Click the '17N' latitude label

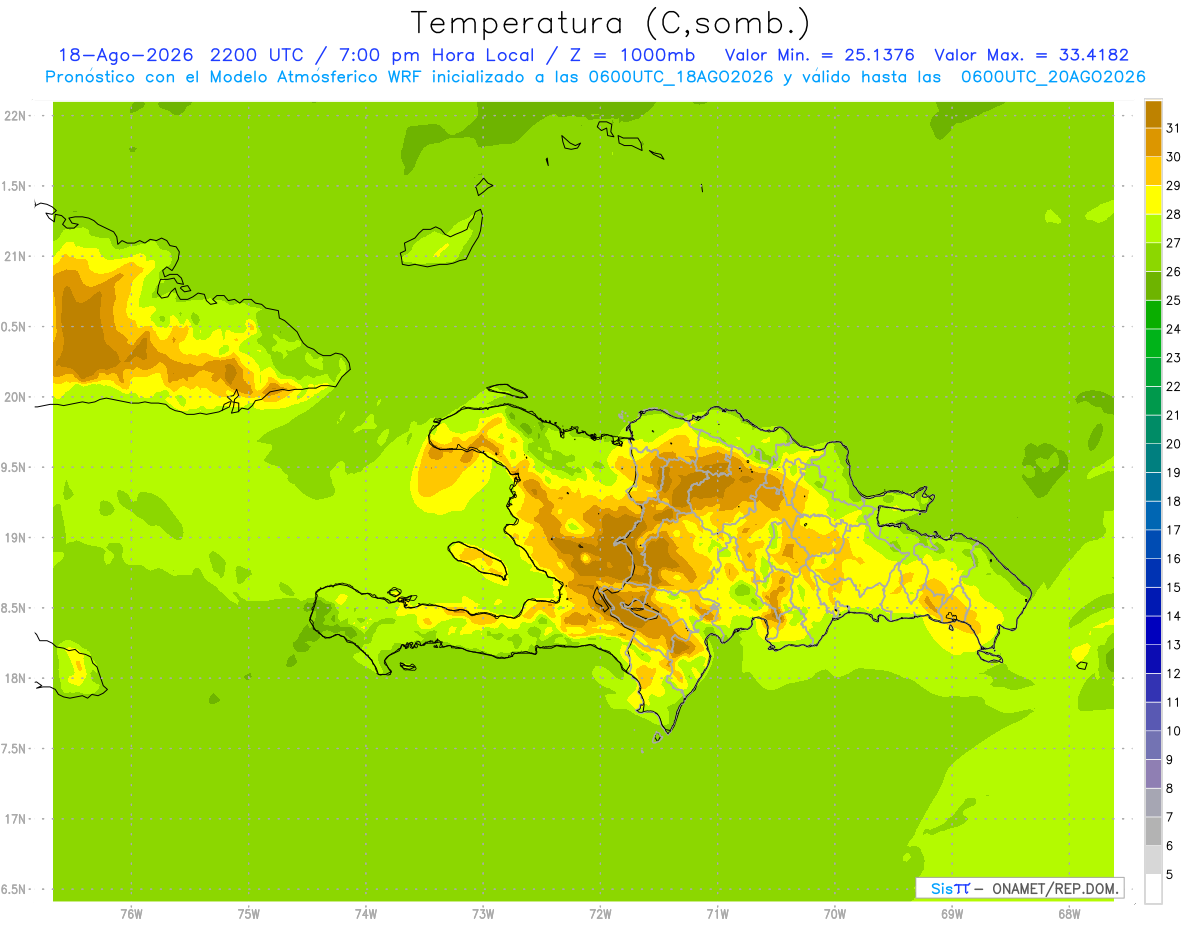(14, 819)
